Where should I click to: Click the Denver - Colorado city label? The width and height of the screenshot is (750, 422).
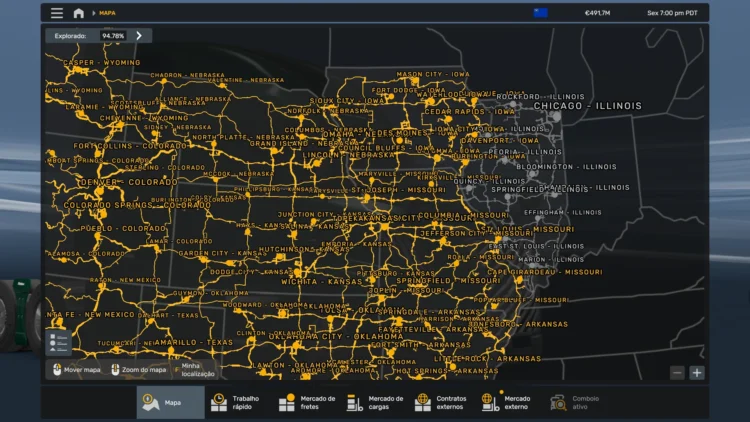[x=129, y=182]
